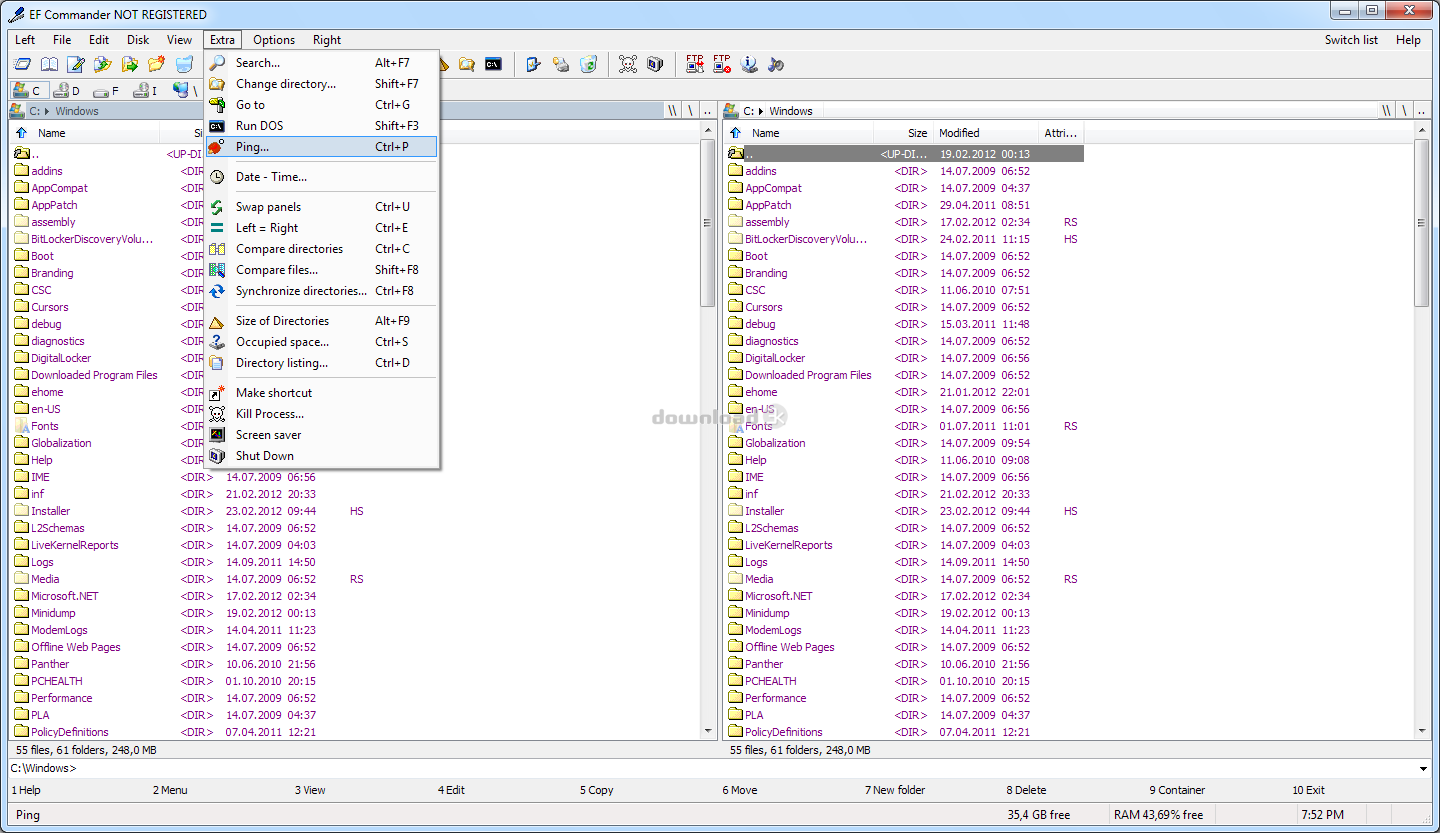Click the book (view) toolbar icon
Screen dimensions: 1440x833
(48, 65)
